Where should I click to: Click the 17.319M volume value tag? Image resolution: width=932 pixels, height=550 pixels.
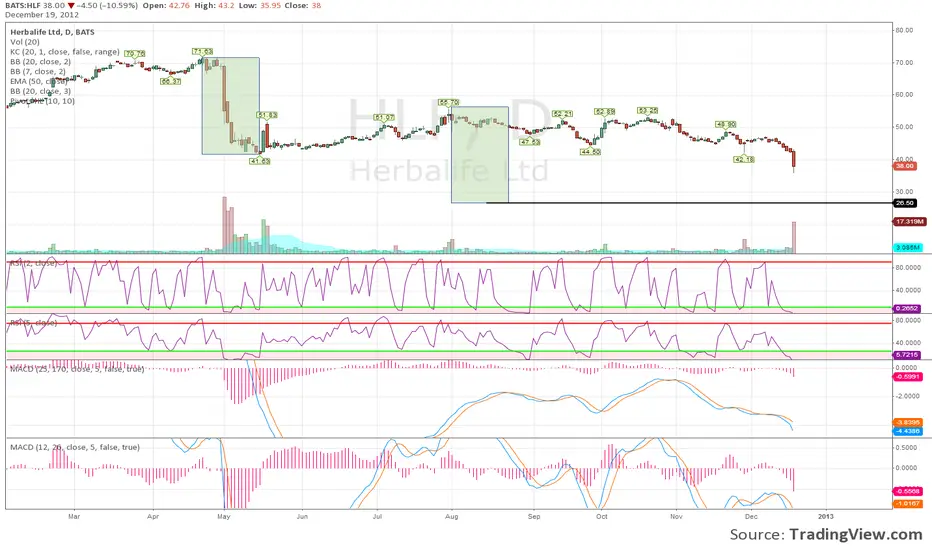909,222
